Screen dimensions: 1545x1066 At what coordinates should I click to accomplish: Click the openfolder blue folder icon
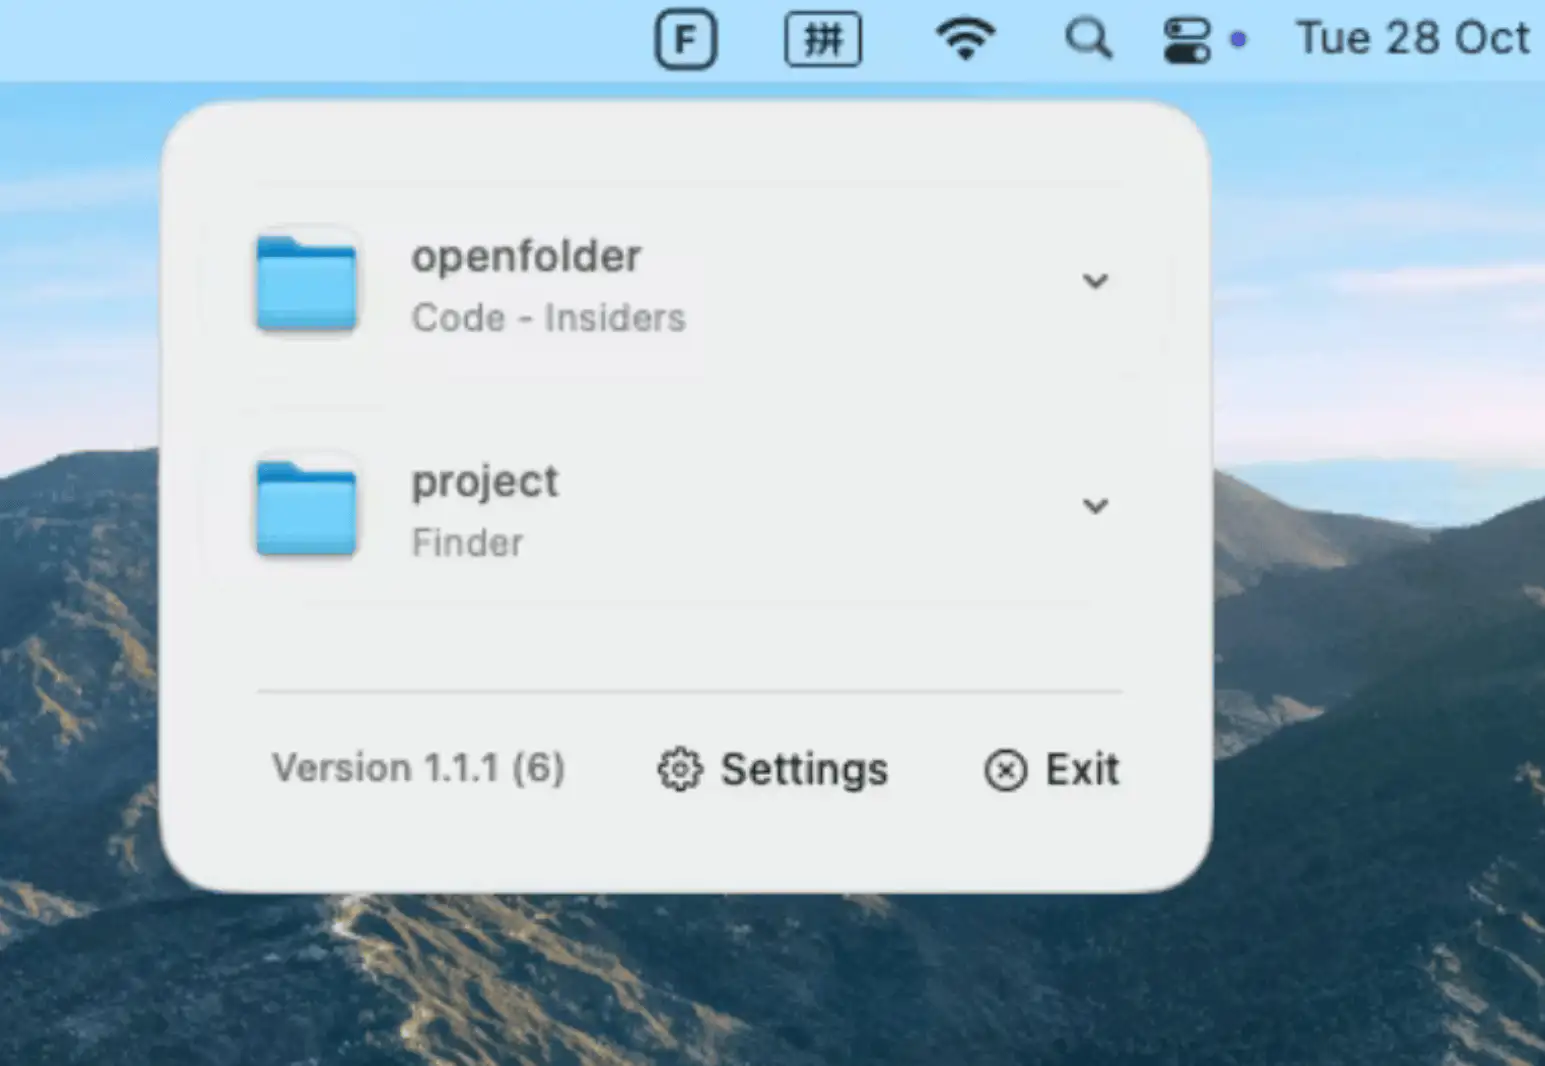pyautogui.click(x=306, y=283)
